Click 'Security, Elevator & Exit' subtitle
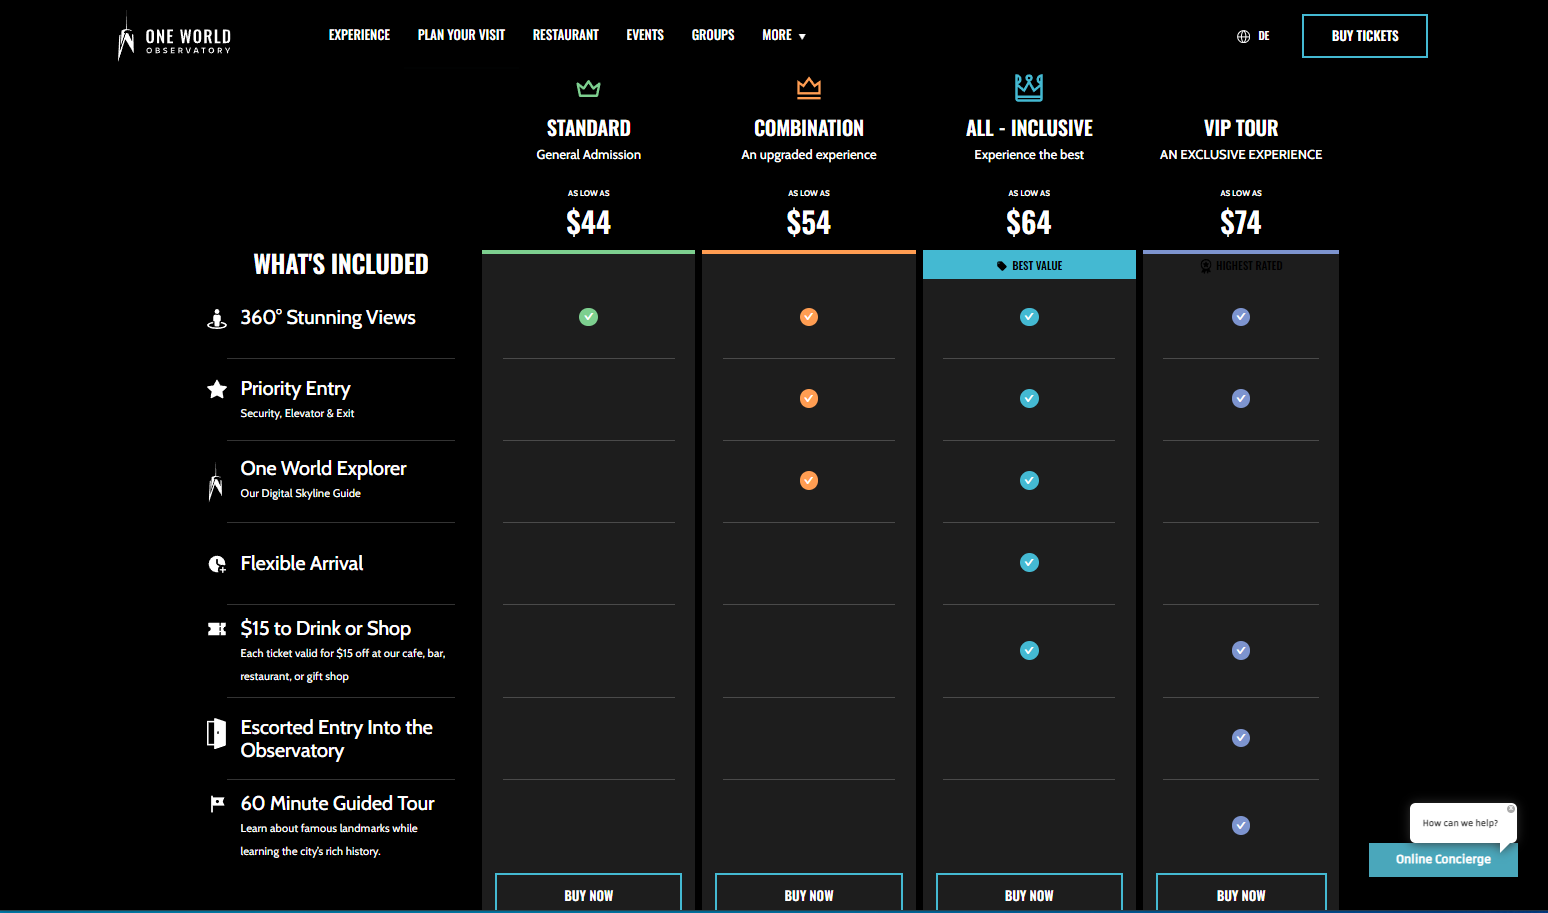This screenshot has height=913, width=1548. pyautogui.click(x=297, y=413)
